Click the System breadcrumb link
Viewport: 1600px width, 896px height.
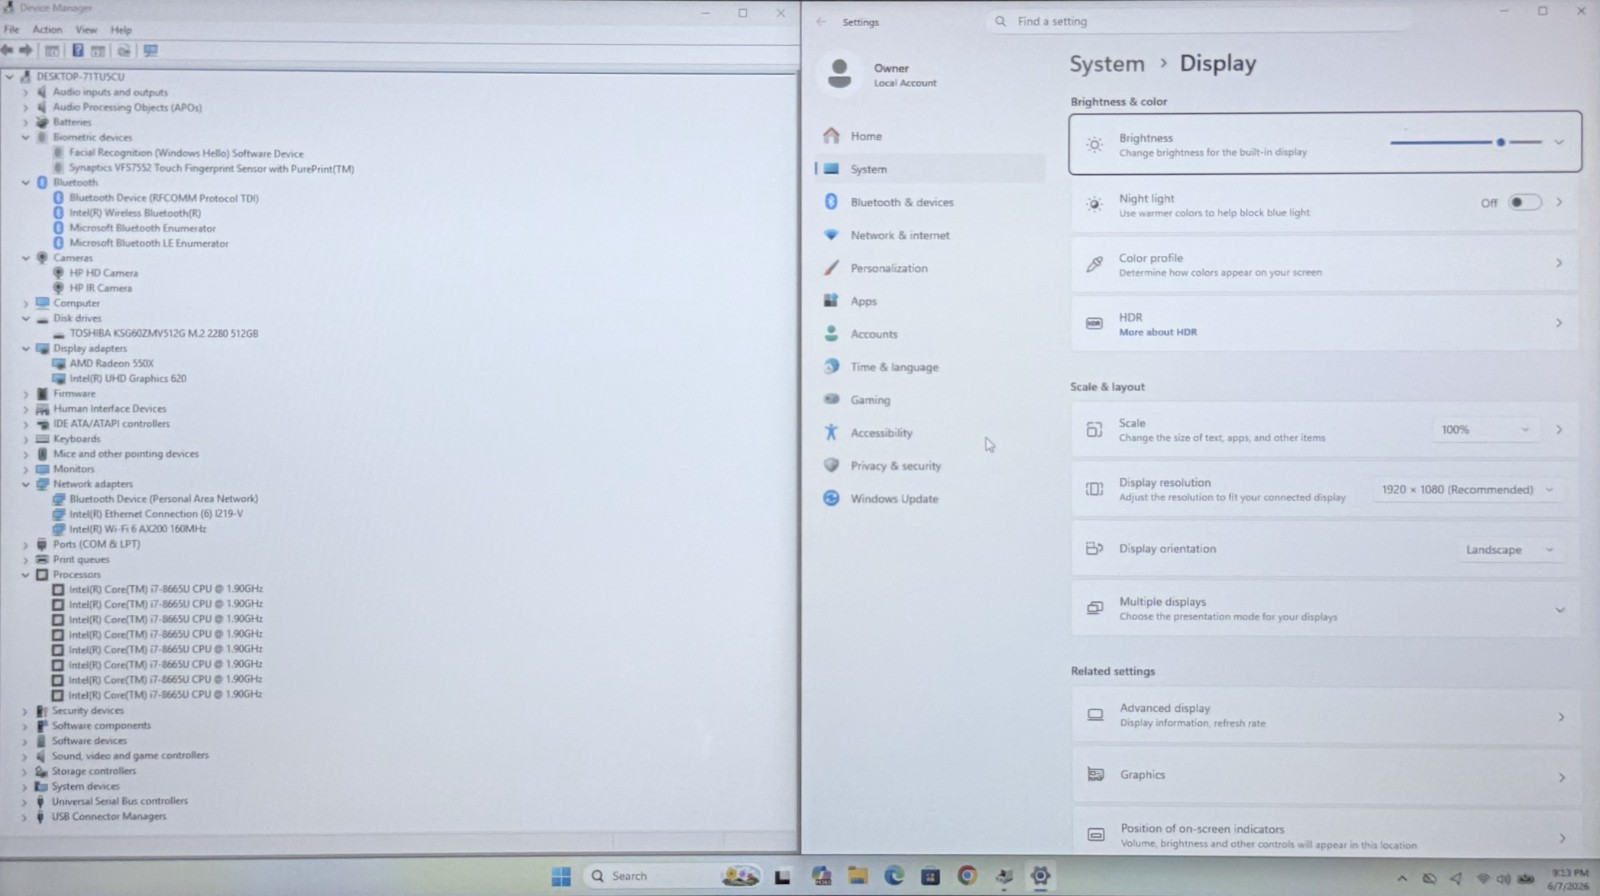[1106, 64]
